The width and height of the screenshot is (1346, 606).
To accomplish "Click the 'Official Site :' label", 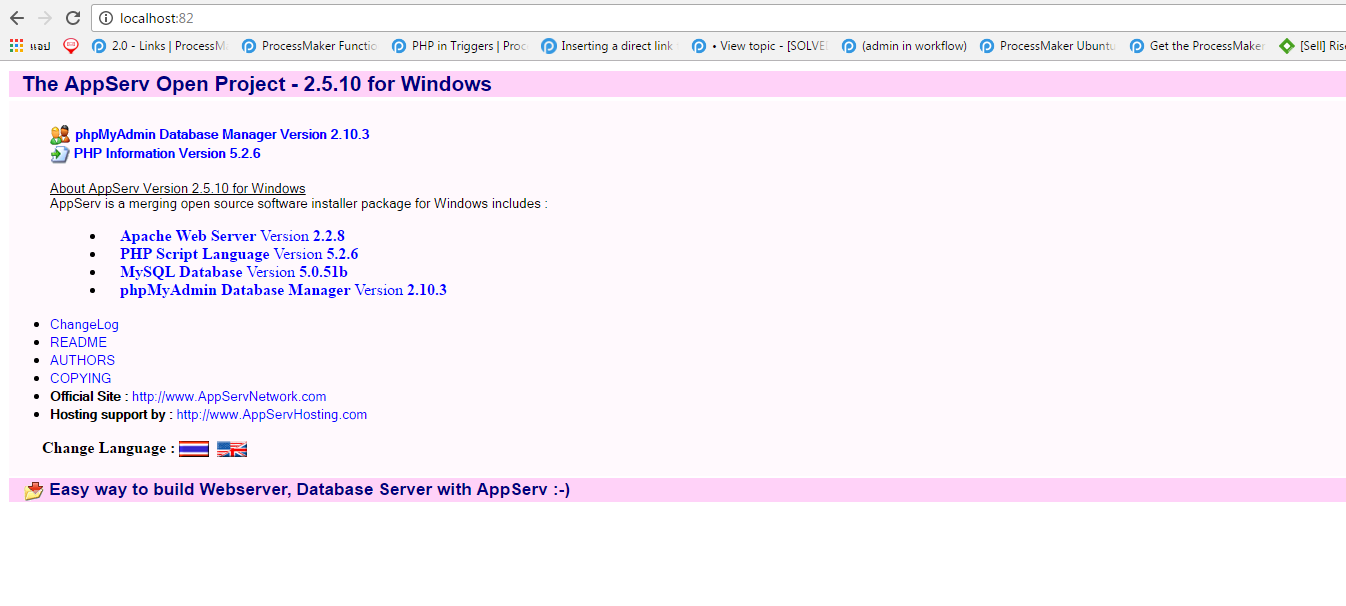I will coord(89,396).
